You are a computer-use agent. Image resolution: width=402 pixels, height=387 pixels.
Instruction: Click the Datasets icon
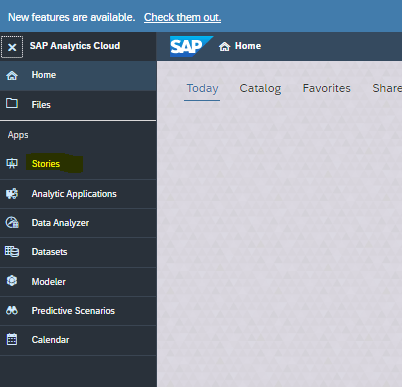coord(12,251)
